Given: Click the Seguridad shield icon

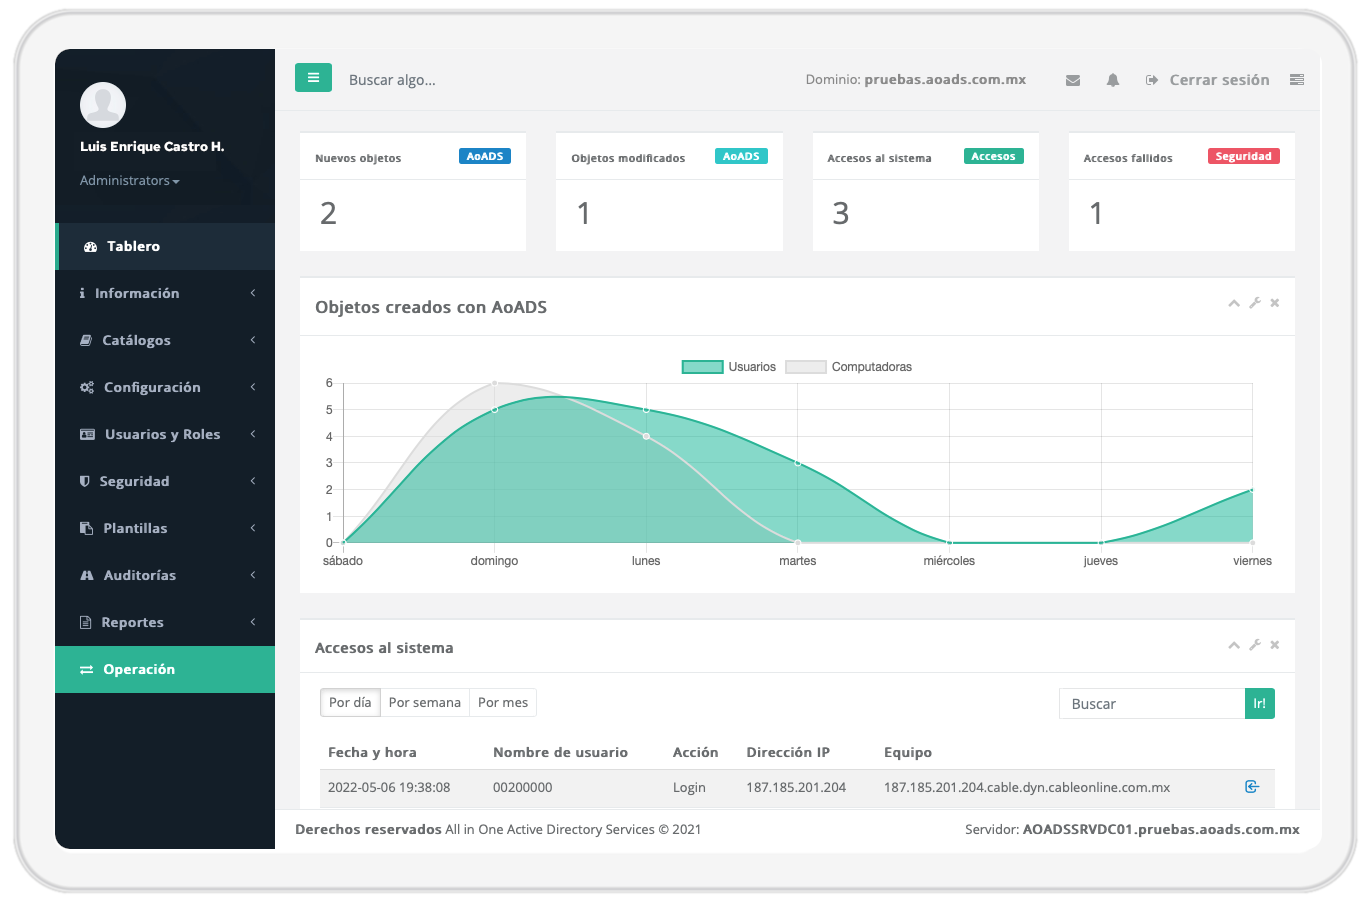Looking at the screenshot, I should (85, 482).
